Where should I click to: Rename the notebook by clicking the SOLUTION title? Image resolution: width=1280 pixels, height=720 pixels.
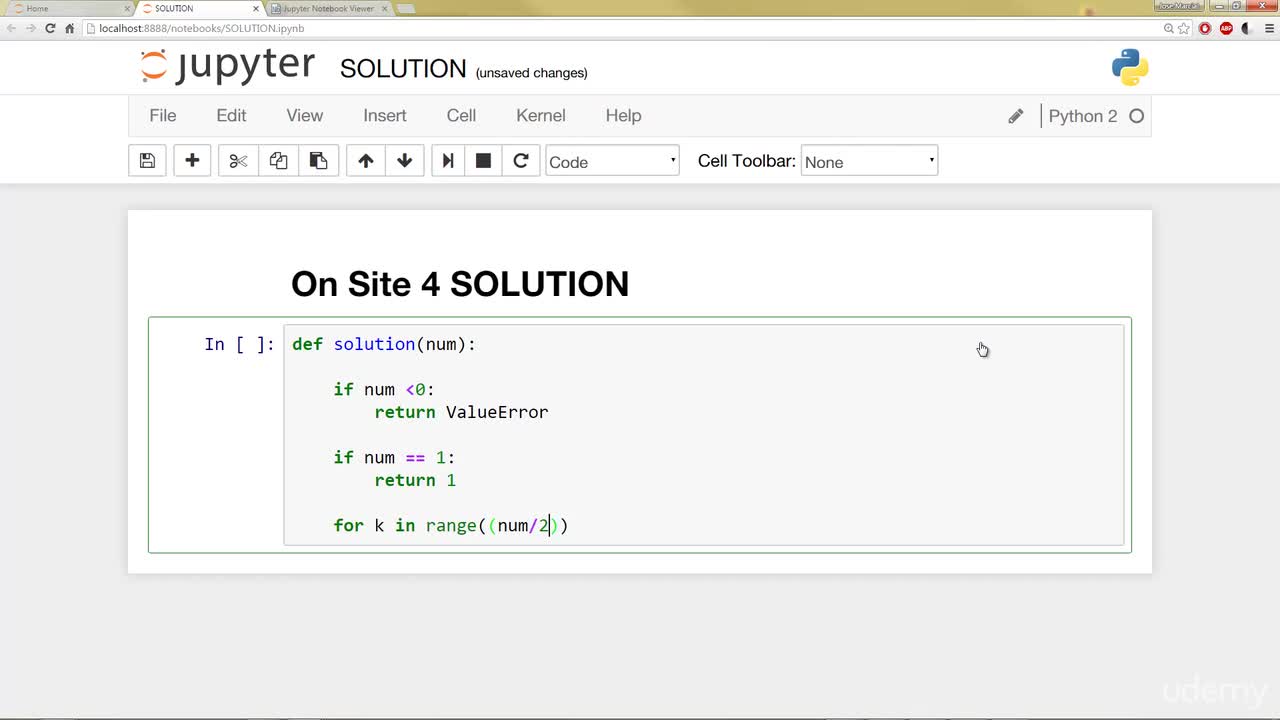pyautogui.click(x=403, y=69)
